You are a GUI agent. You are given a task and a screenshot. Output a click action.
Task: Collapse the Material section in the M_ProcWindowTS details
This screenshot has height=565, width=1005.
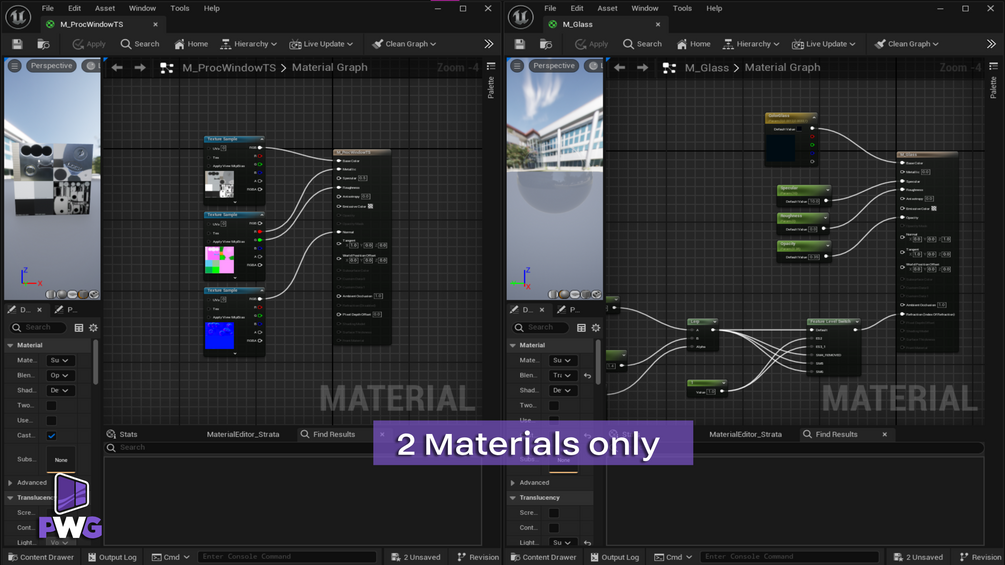[10, 345]
